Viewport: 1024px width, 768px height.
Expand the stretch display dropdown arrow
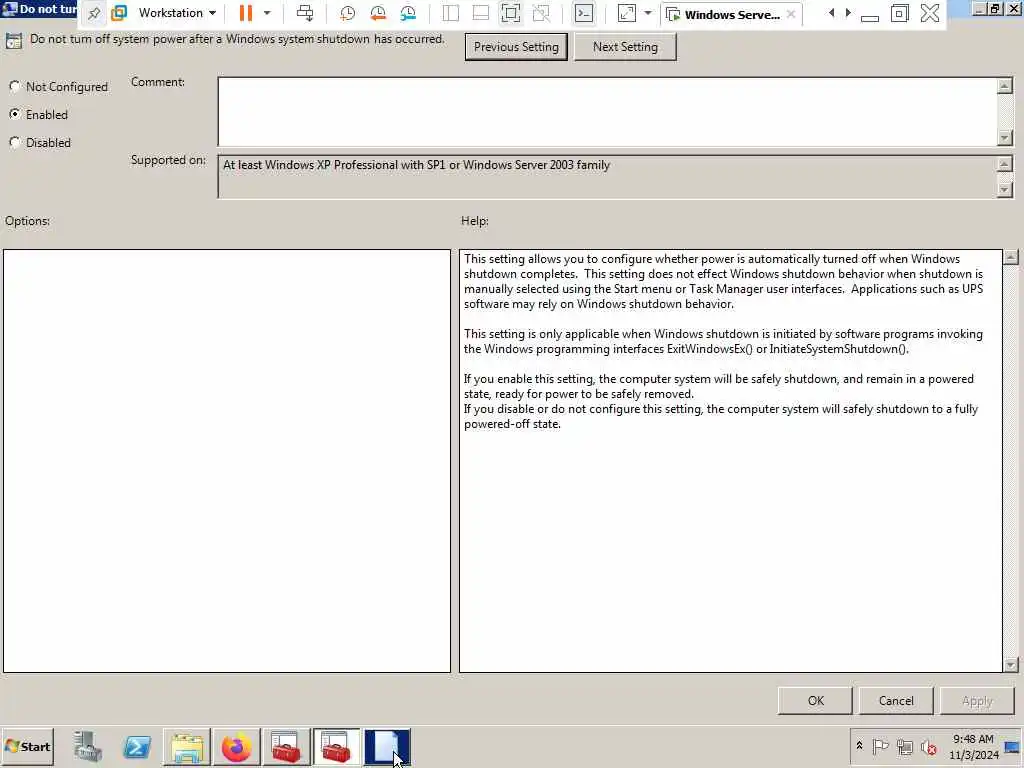(x=648, y=13)
